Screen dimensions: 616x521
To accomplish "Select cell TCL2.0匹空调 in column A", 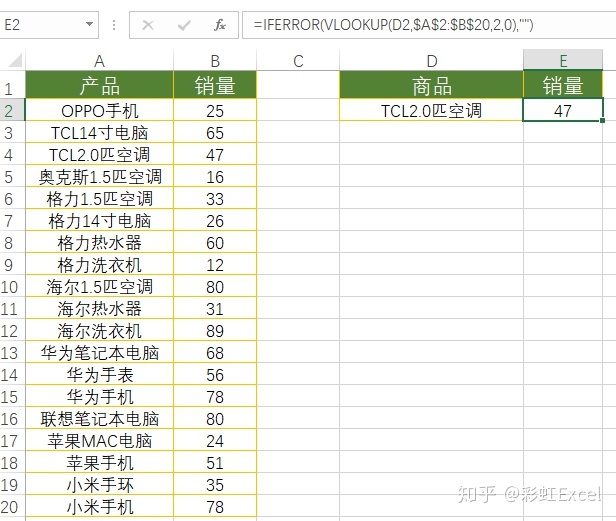I will click(x=99, y=154).
